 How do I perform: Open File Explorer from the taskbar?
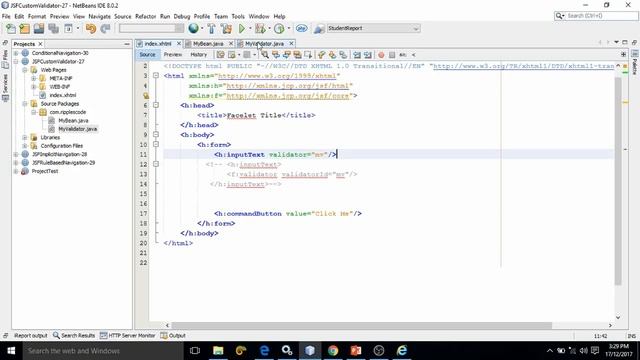tap(218, 351)
